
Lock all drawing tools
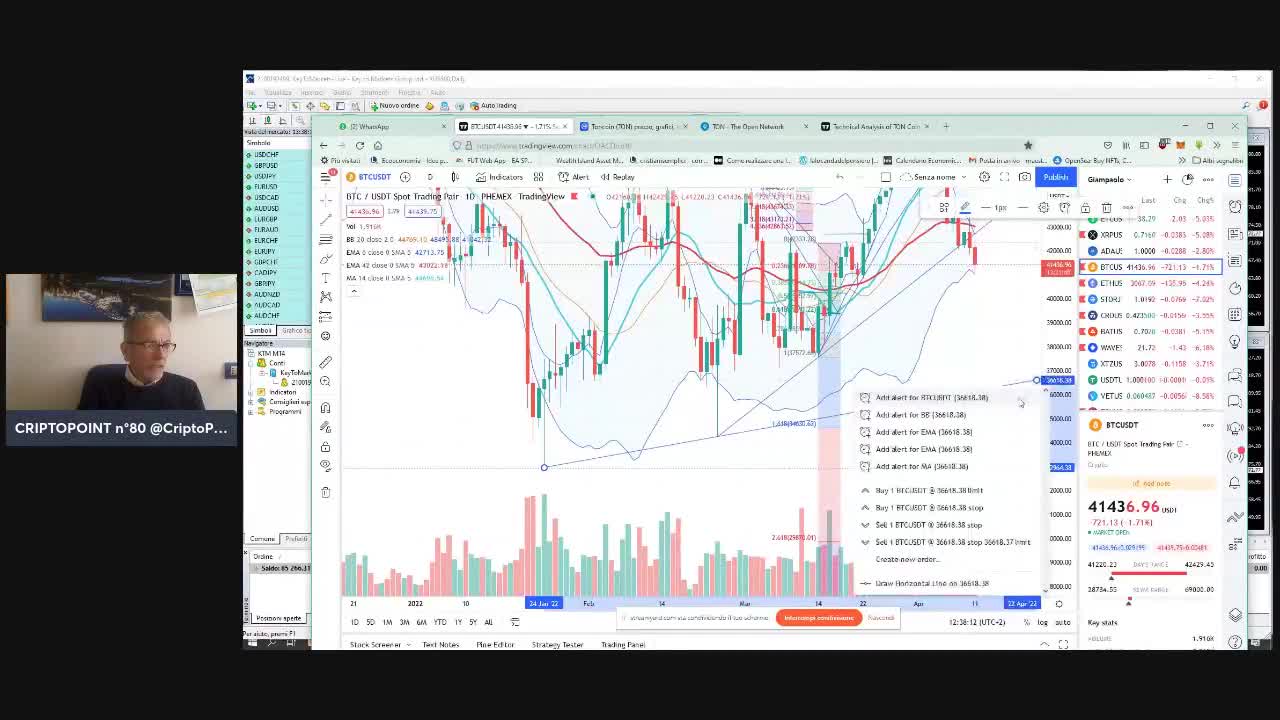click(x=325, y=447)
